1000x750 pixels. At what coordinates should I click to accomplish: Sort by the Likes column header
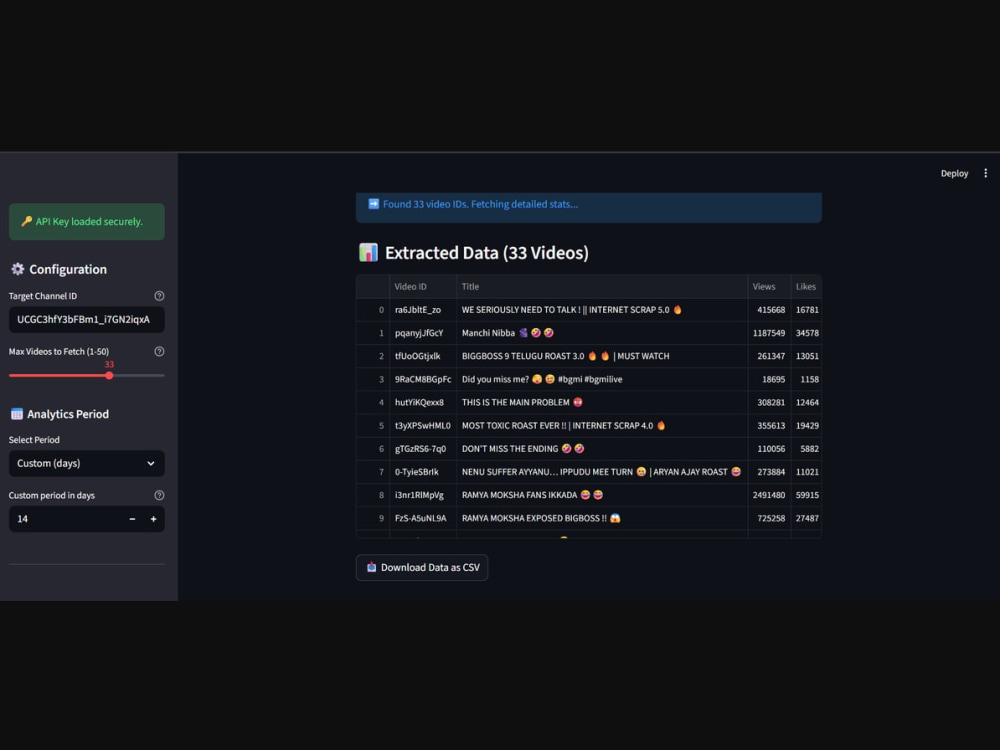[x=806, y=286]
